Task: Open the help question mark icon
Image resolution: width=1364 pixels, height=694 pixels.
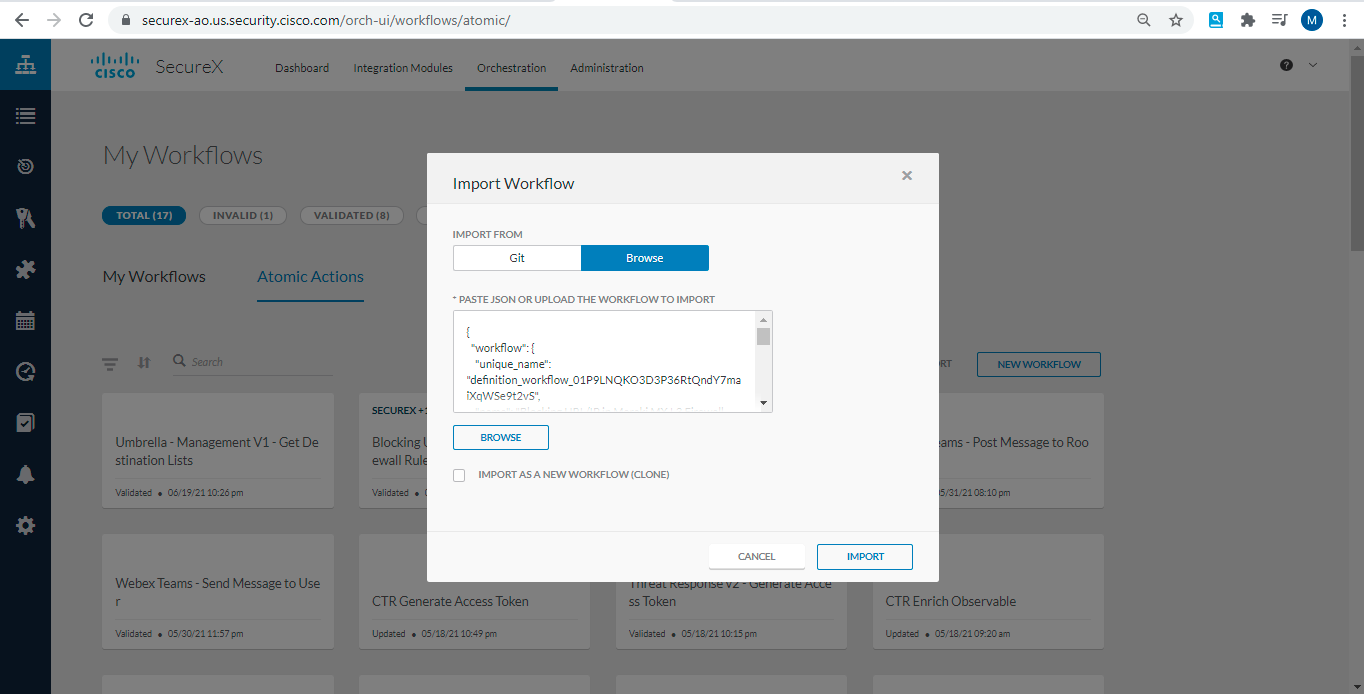Action: pyautogui.click(x=1286, y=65)
